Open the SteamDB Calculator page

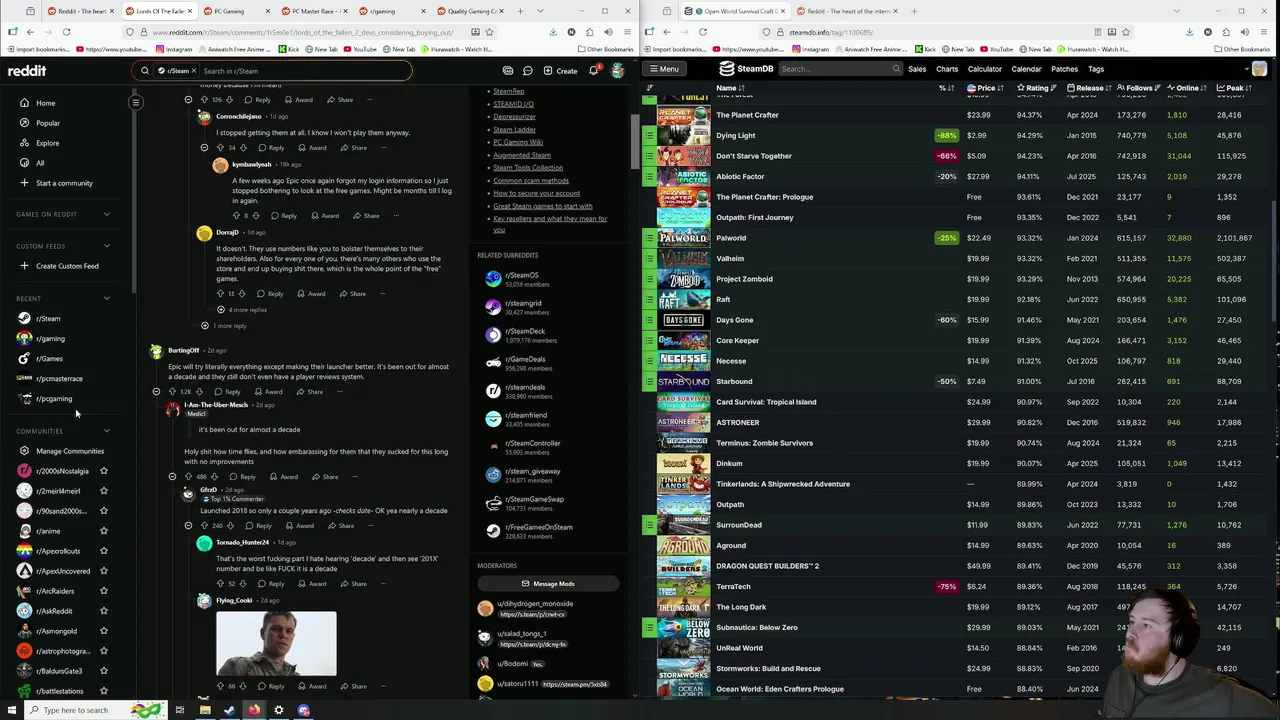[984, 69]
